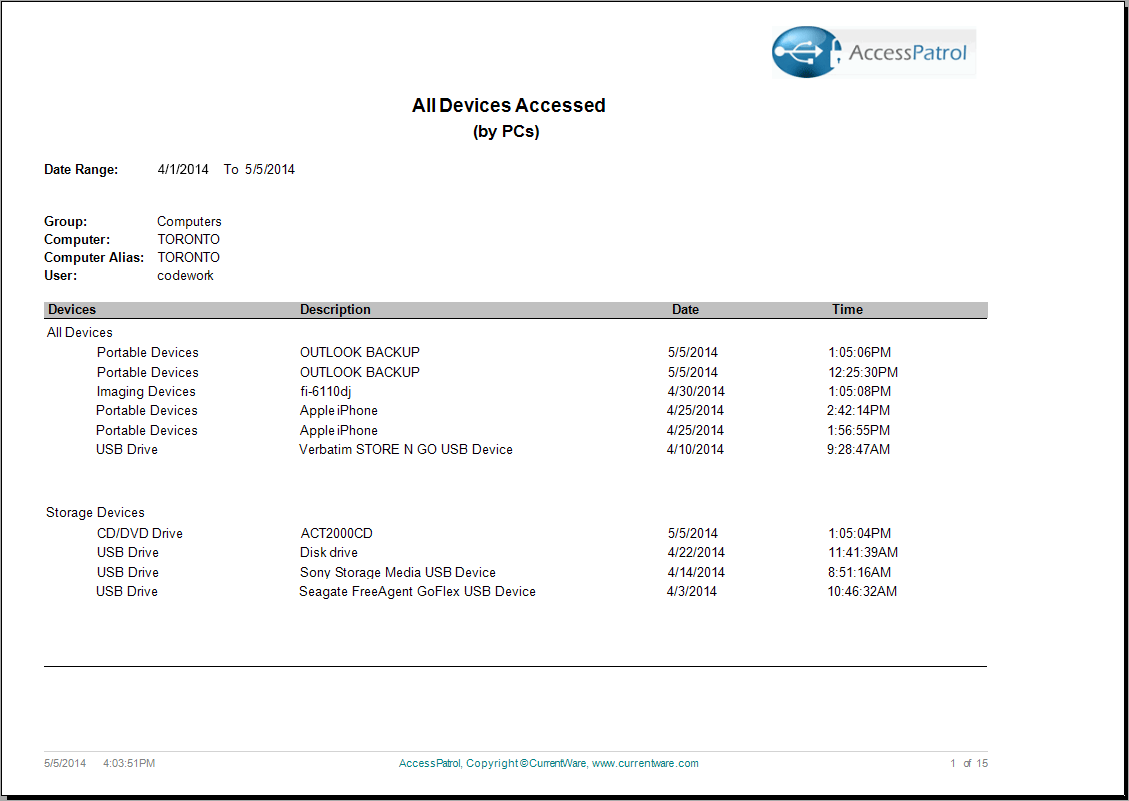Image resolution: width=1129 pixels, height=801 pixels.
Task: Click the Computer Alias value TORONTO
Action: point(189,257)
